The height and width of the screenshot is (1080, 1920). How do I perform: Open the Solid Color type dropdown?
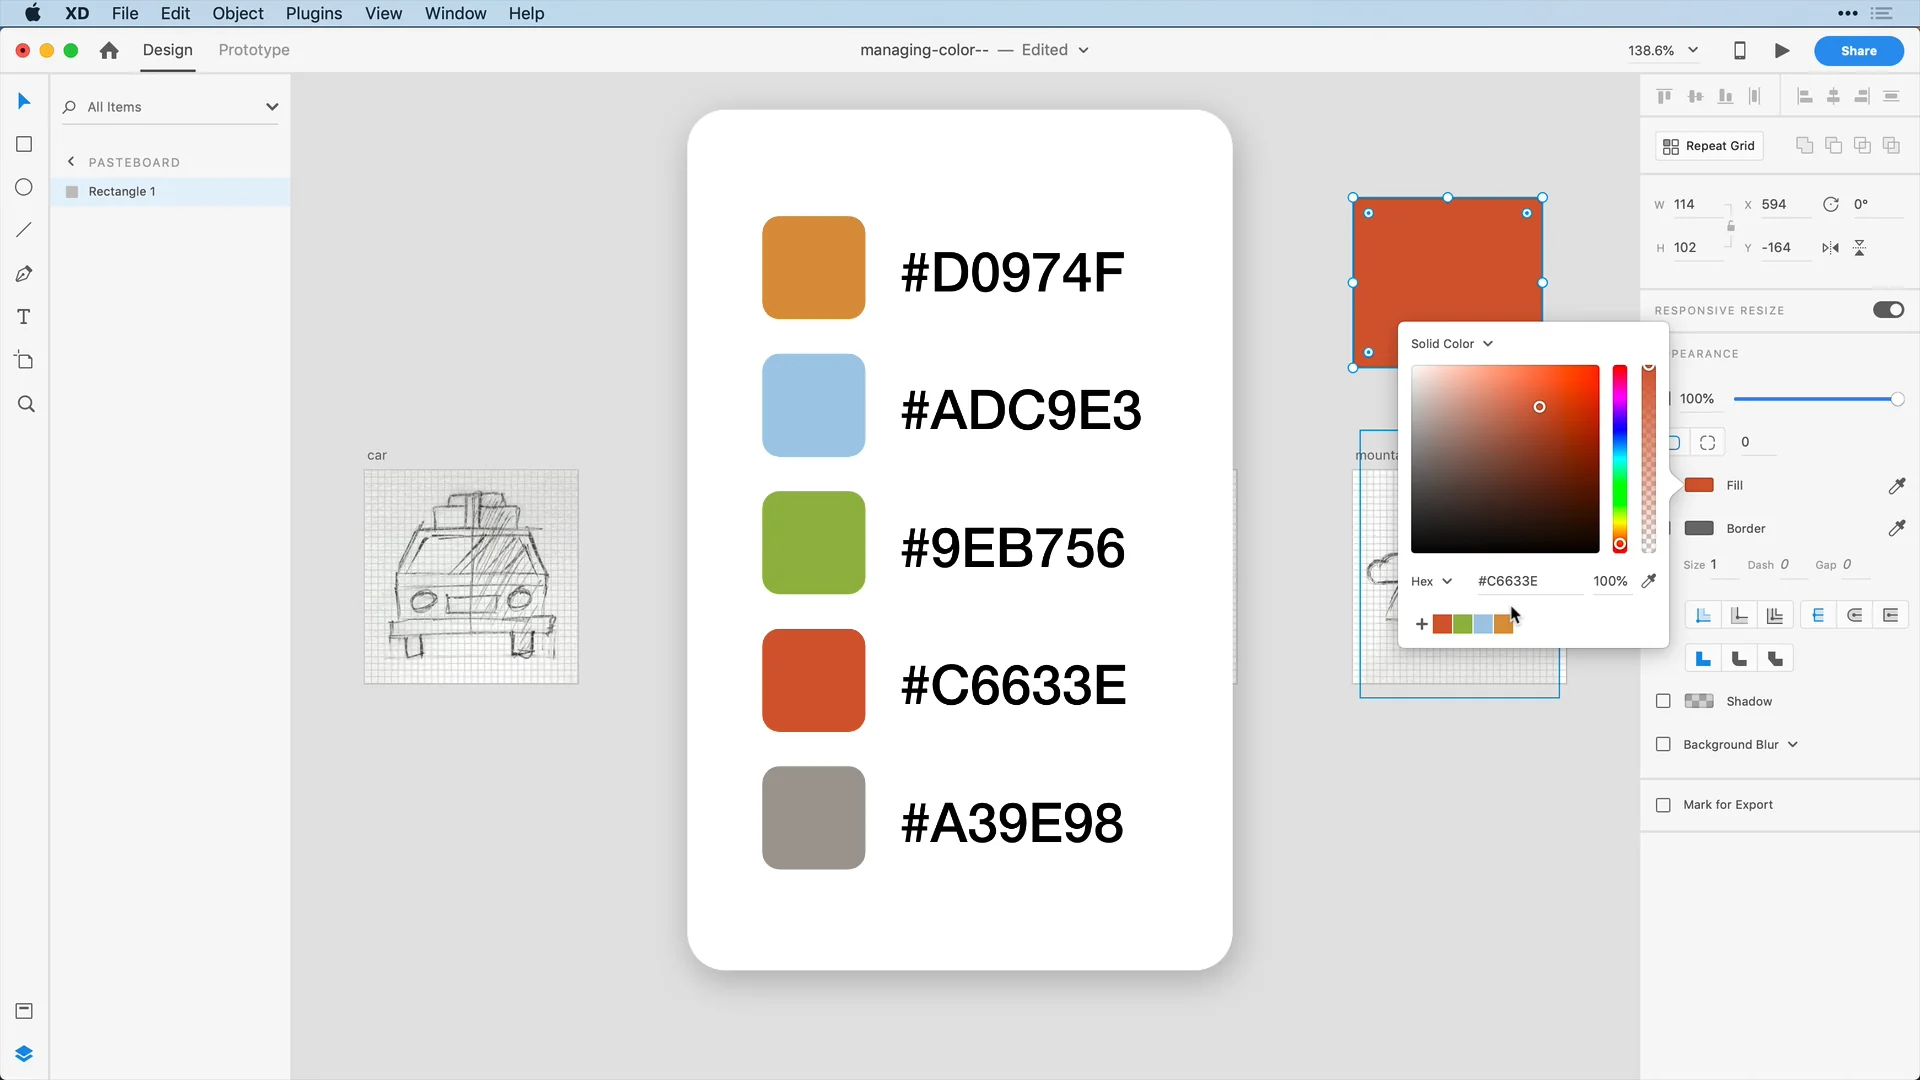tap(1452, 343)
